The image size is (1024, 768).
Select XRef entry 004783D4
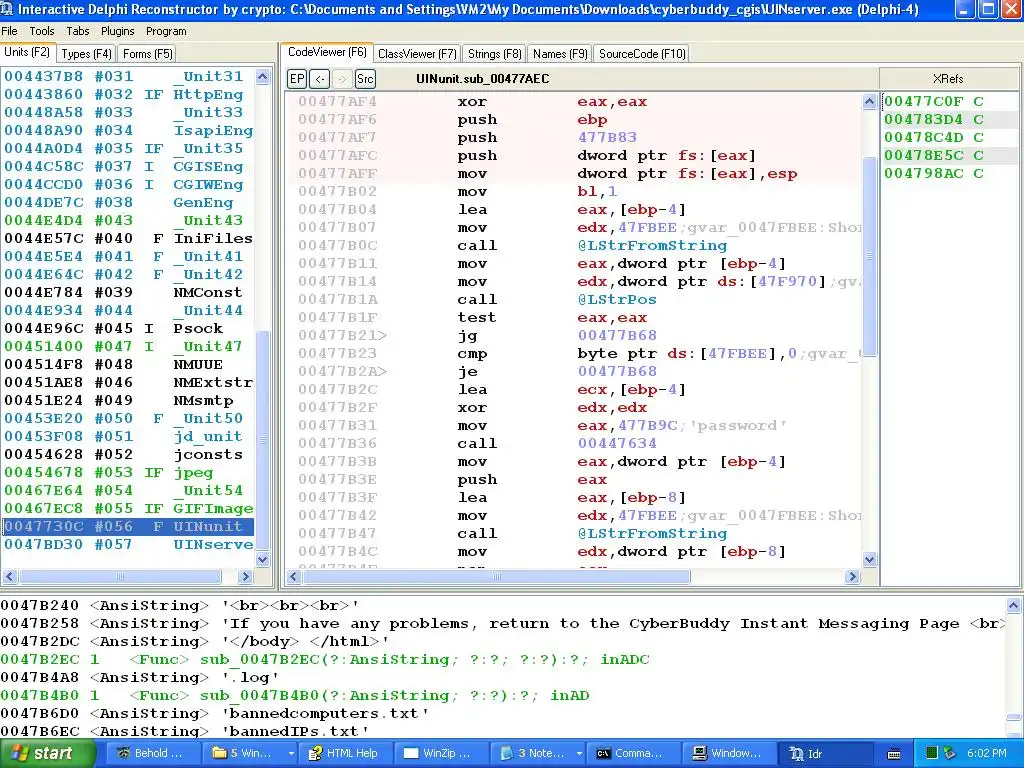pyautogui.click(x=949, y=120)
